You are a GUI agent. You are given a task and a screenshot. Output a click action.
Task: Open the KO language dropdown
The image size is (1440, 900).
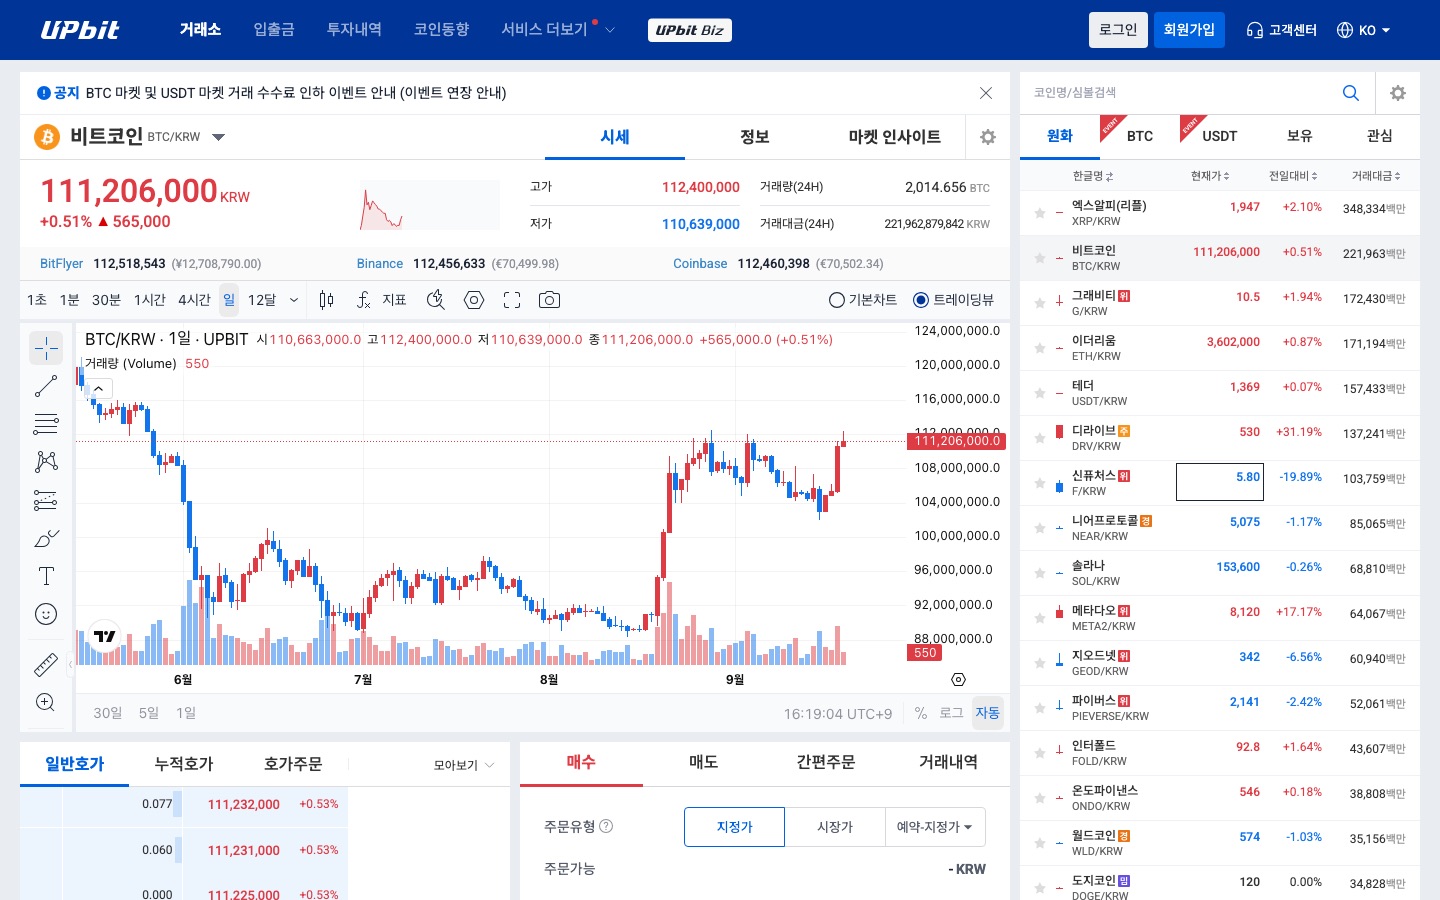pyautogui.click(x=1363, y=30)
